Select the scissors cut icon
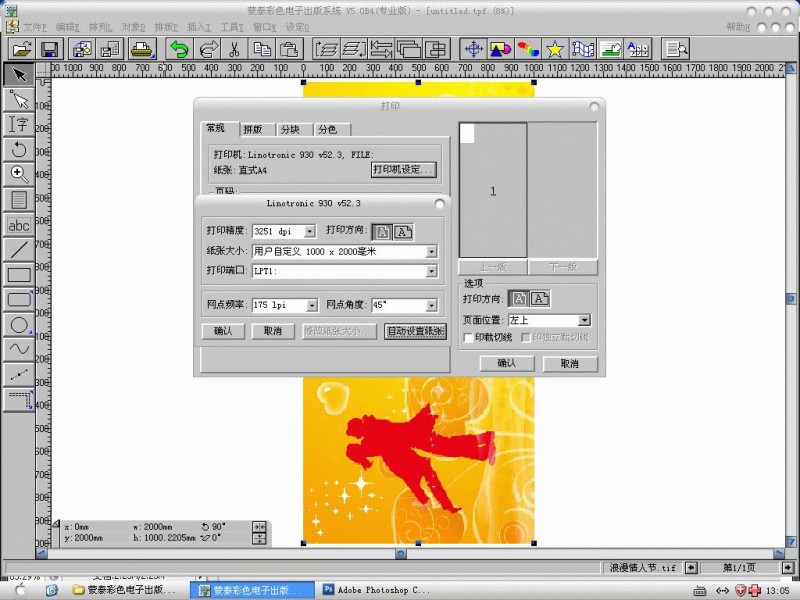 point(233,48)
